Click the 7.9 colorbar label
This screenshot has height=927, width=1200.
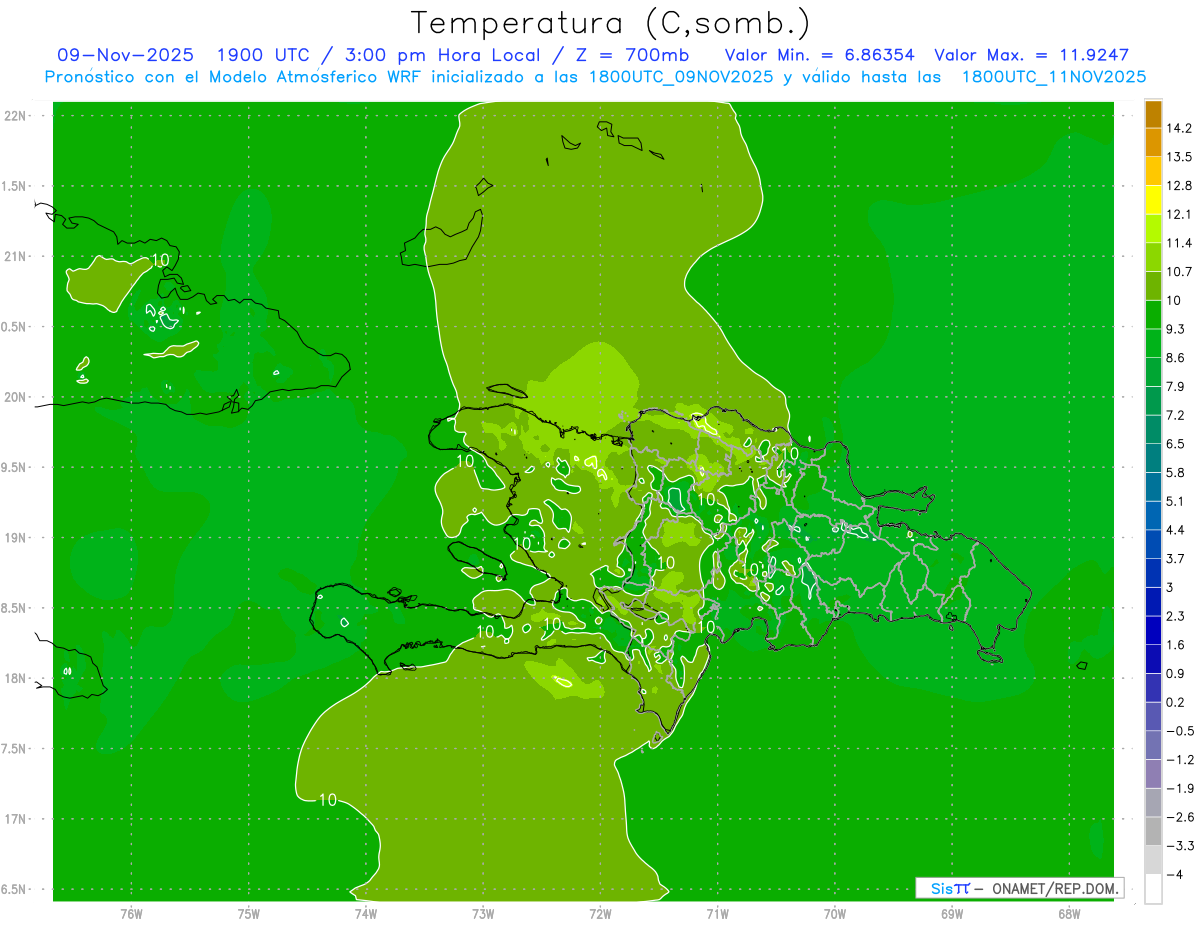1176,386
